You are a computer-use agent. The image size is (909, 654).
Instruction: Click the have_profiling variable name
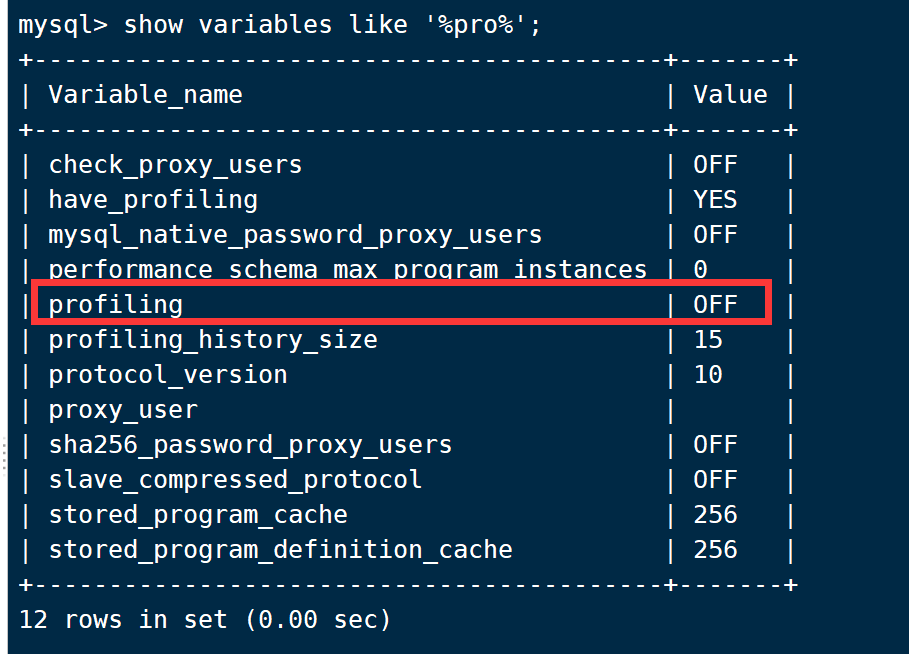tap(153, 200)
